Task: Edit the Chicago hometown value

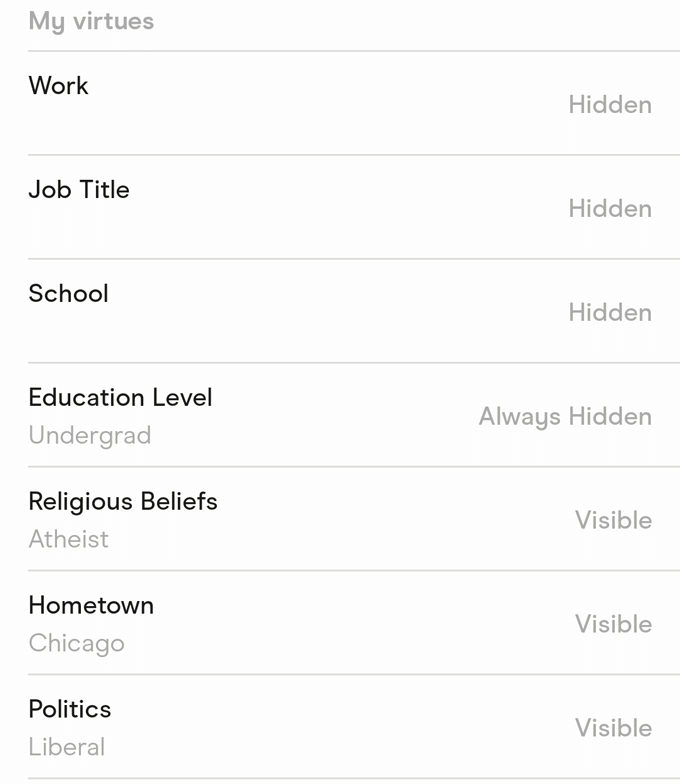Action: point(76,644)
